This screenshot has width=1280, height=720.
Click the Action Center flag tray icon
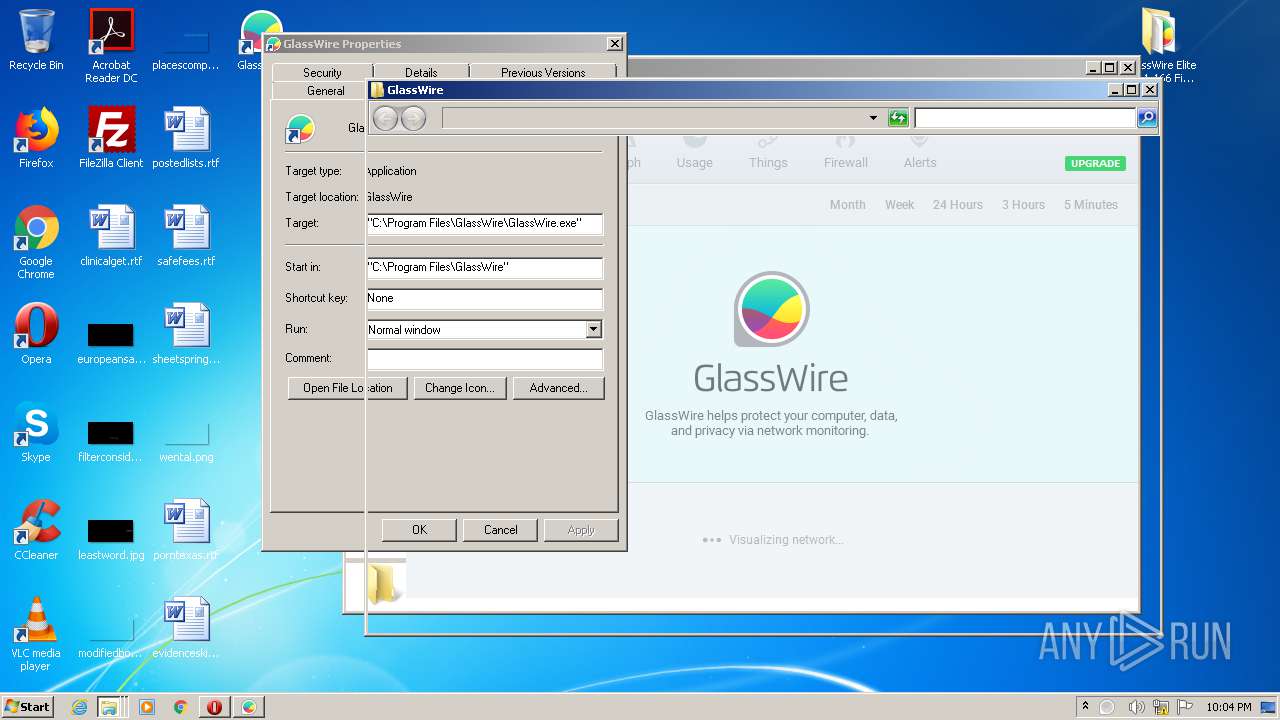pos(1186,707)
